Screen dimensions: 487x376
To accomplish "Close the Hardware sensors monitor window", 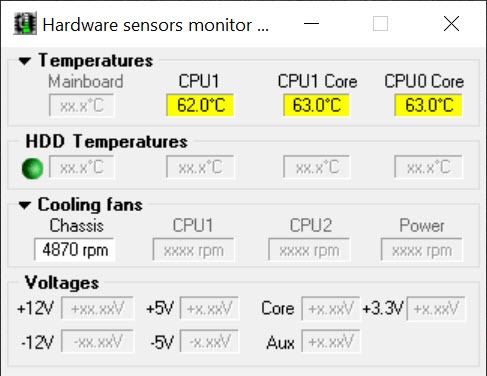I will 451,24.
